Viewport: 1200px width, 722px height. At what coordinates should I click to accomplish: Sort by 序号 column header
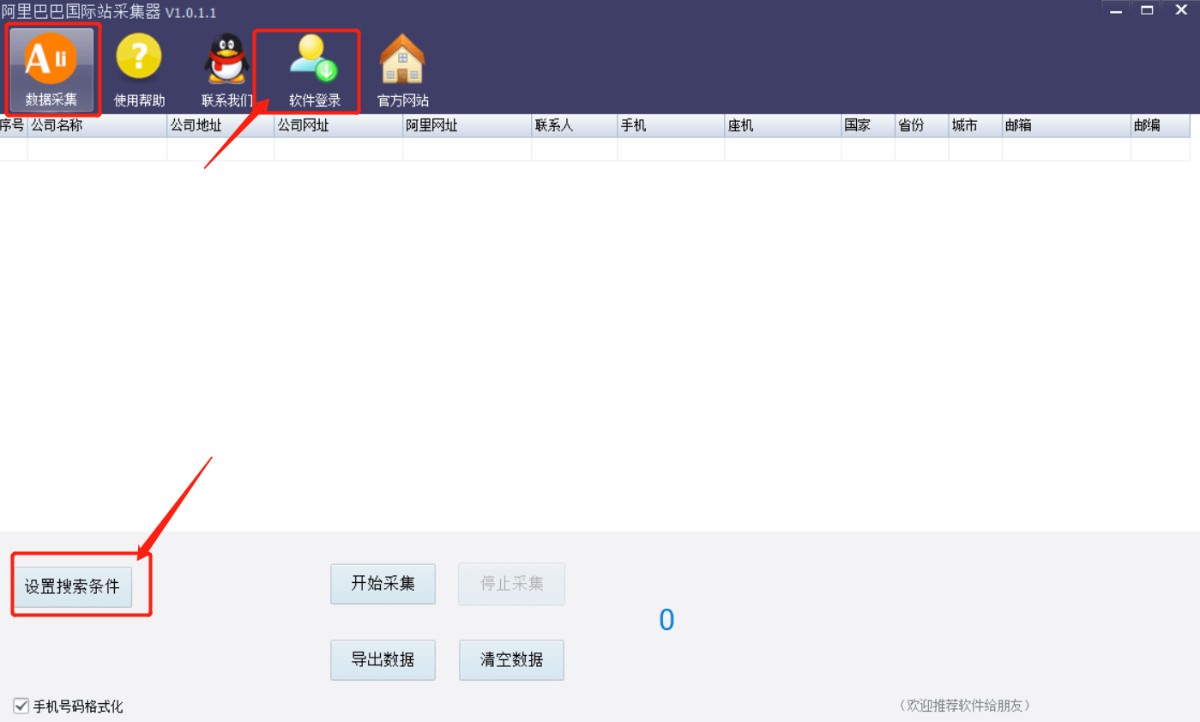point(13,126)
